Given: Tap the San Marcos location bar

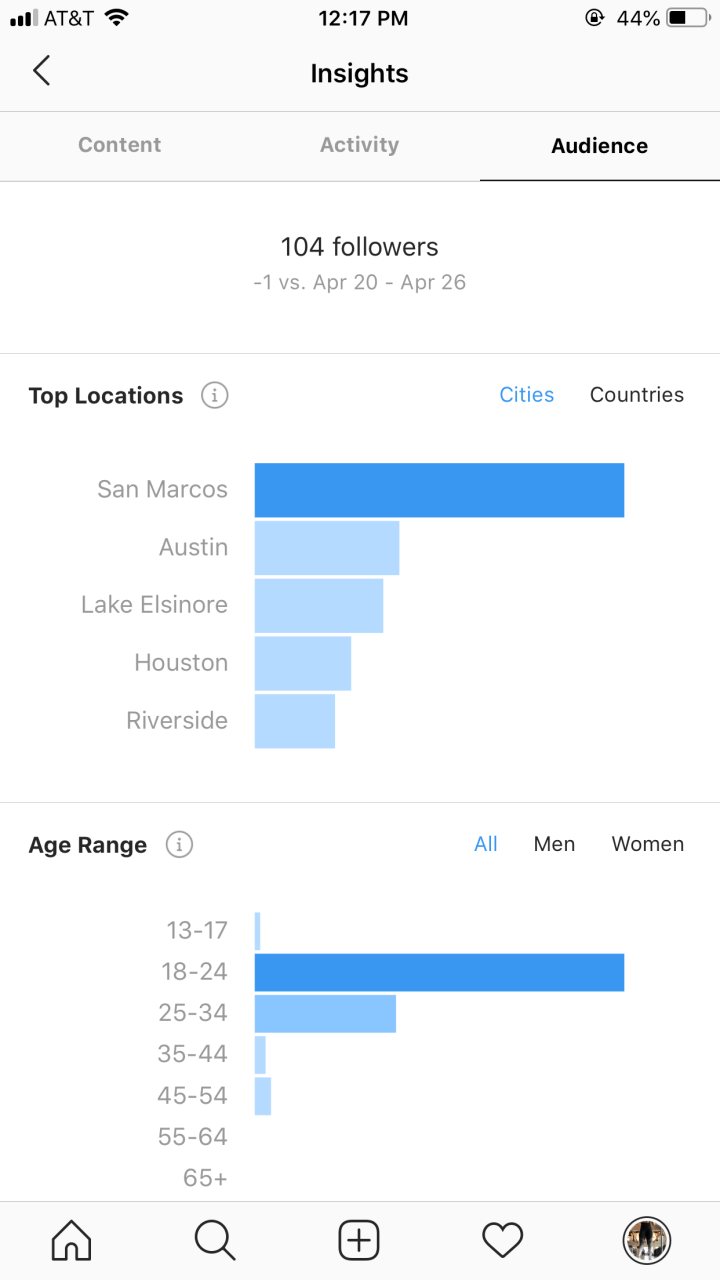Looking at the screenshot, I should point(439,490).
